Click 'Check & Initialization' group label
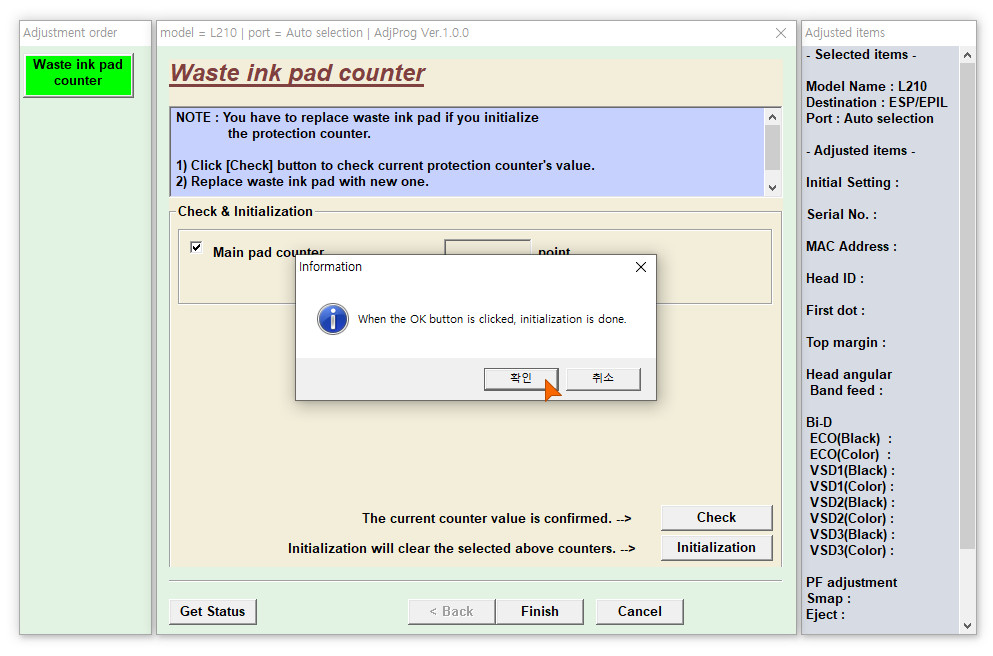Image resolution: width=993 pixels, height=656 pixels. coord(245,211)
